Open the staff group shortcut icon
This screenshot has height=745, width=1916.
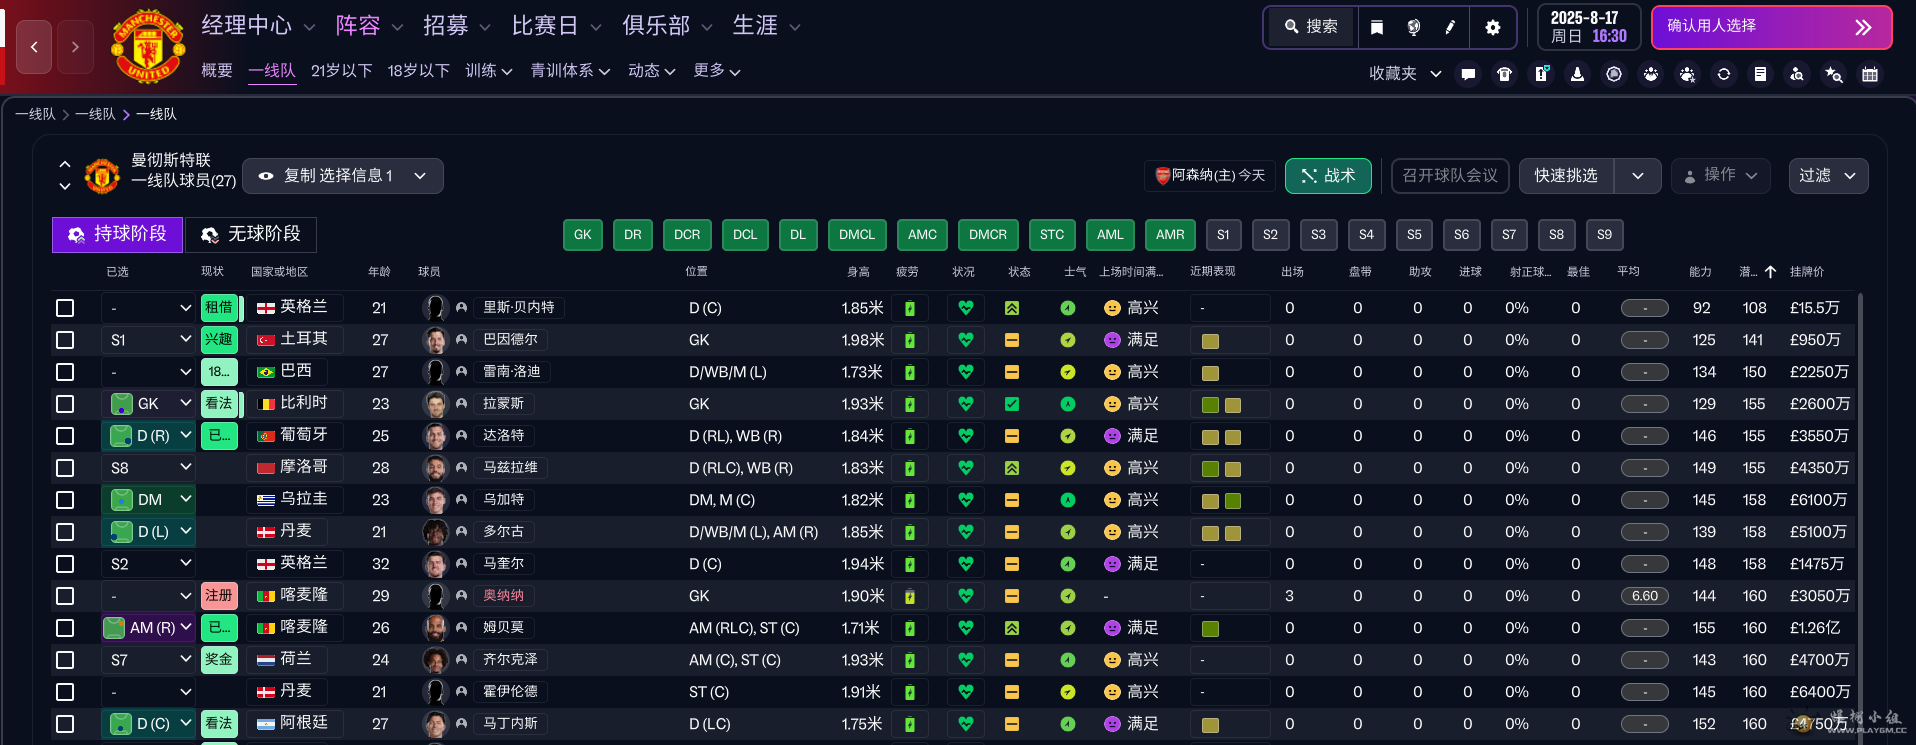1650,74
